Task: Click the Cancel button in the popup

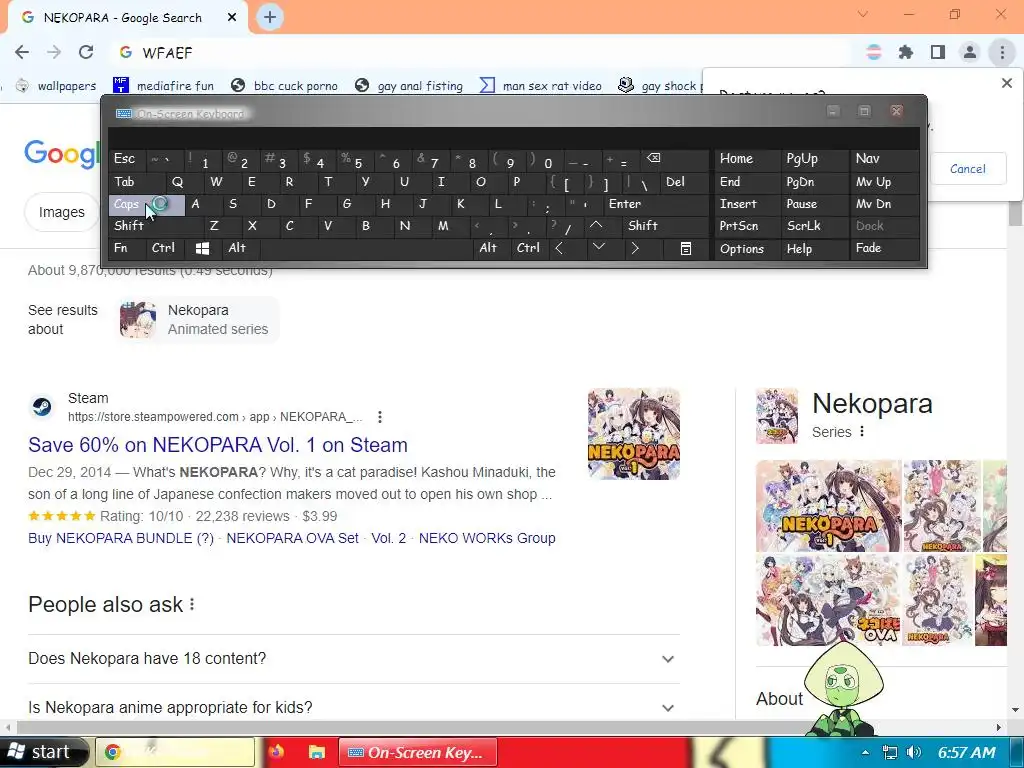Action: 968,168
